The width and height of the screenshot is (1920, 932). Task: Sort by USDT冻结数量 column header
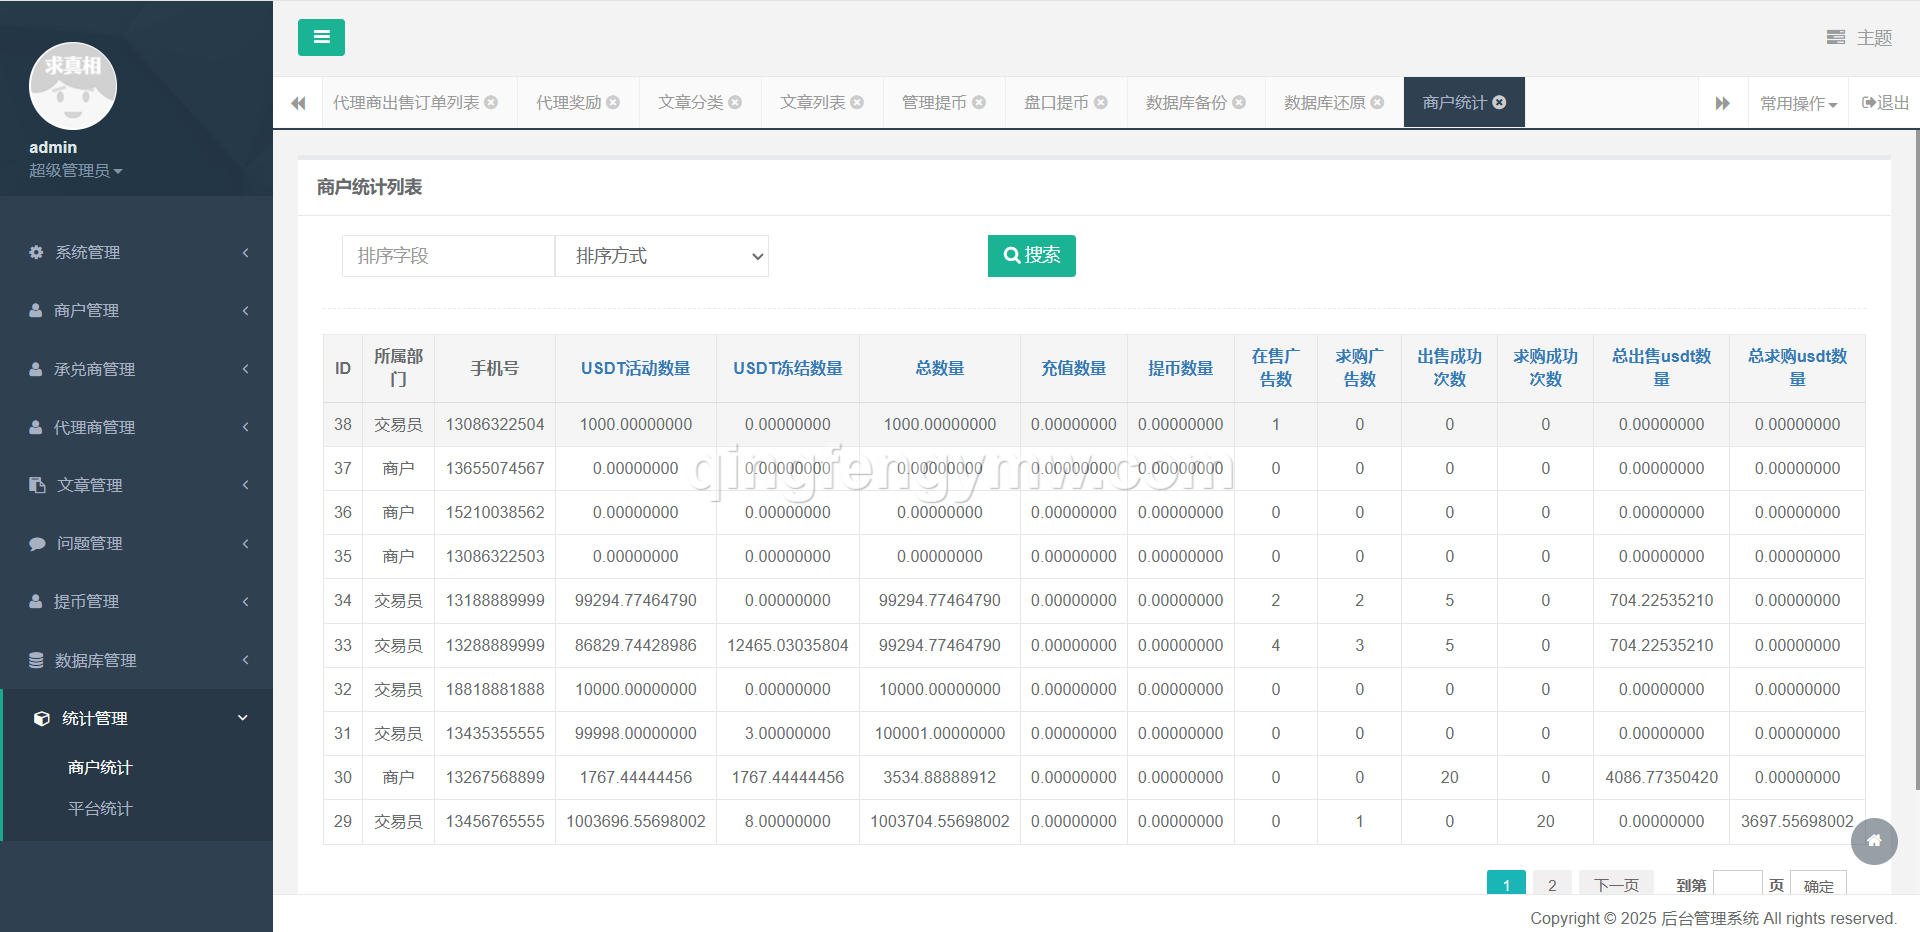pyautogui.click(x=788, y=368)
